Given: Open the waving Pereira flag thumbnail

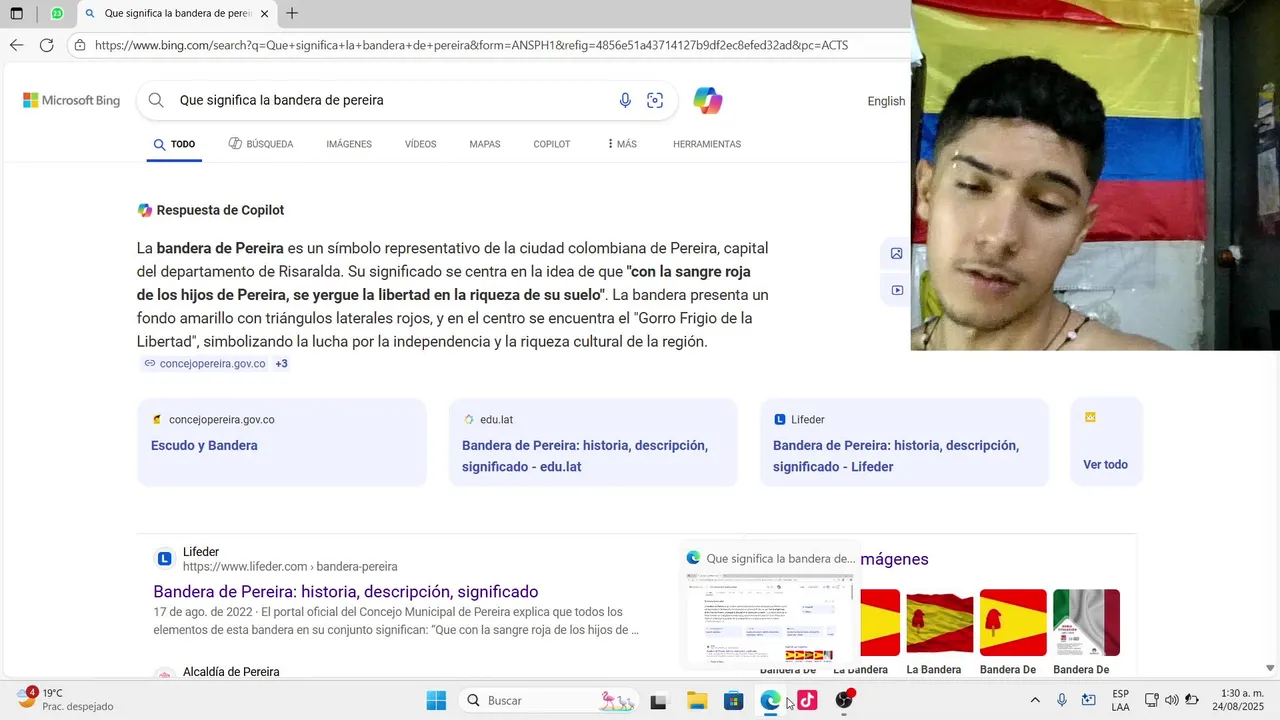Looking at the screenshot, I should tap(940, 623).
